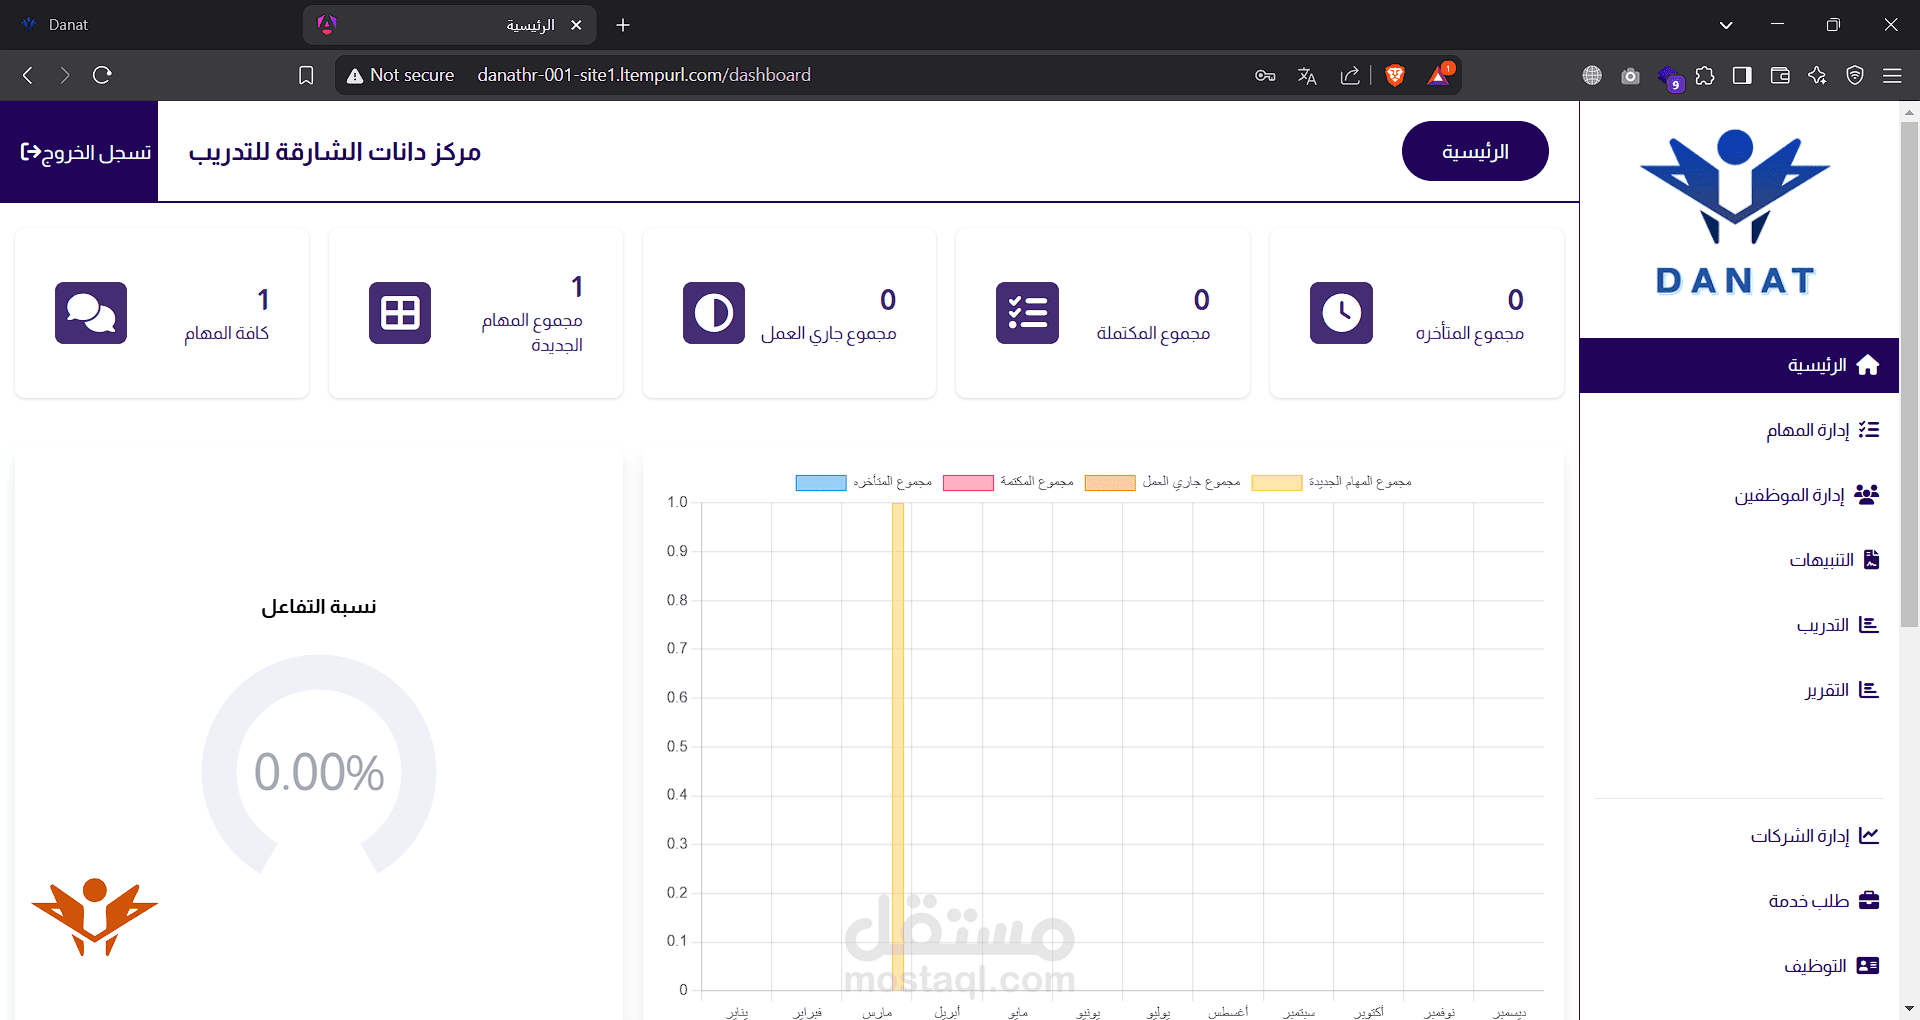Open إدارة المهام from the sidebar icon
This screenshot has width=1920, height=1020.
coord(1869,429)
